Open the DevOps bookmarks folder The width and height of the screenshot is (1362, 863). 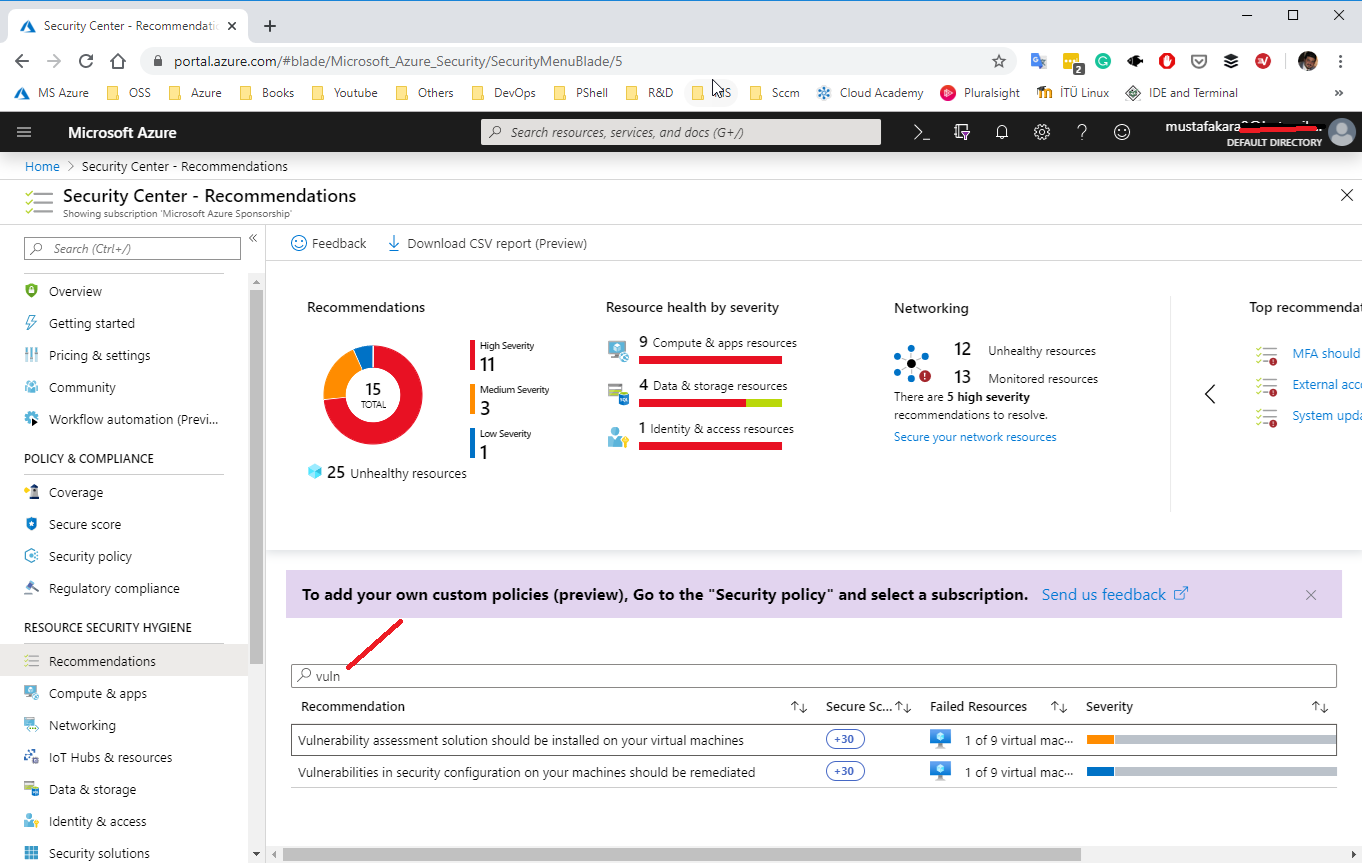504,93
